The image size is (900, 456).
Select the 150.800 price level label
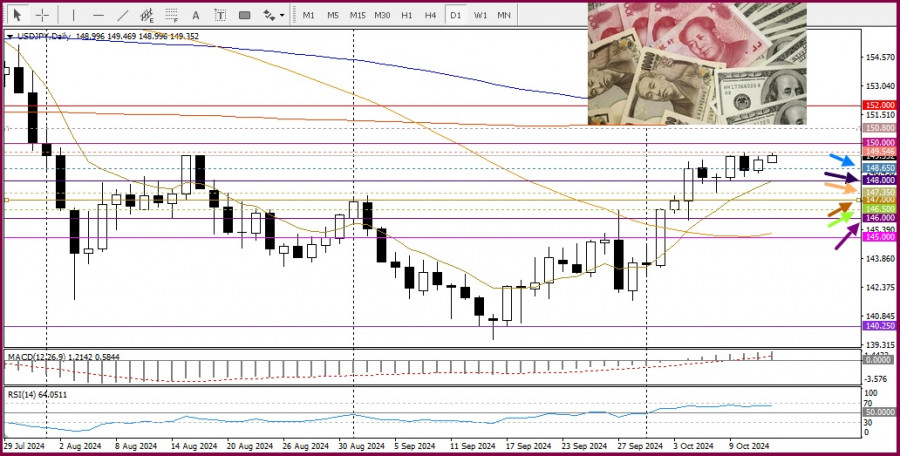879,128
